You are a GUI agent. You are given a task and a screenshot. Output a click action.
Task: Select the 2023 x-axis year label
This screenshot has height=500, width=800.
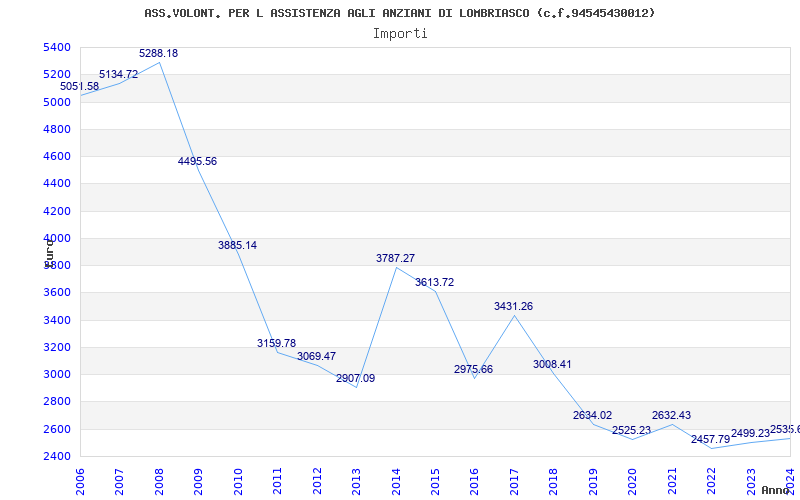751,482
